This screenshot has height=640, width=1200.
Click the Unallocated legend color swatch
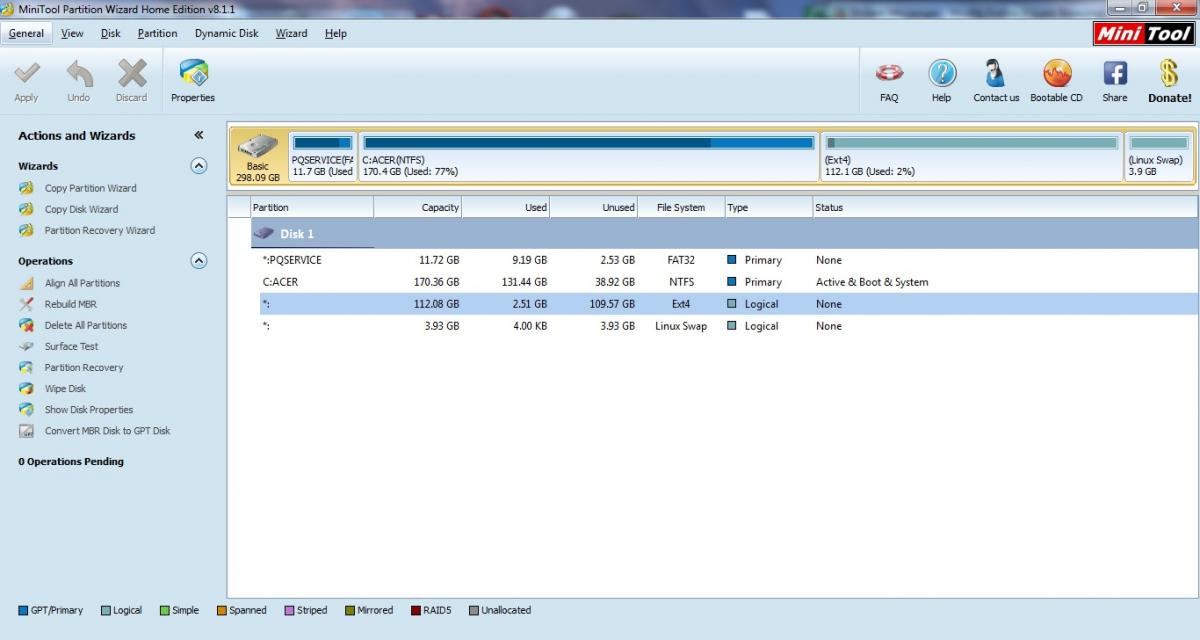(474, 610)
